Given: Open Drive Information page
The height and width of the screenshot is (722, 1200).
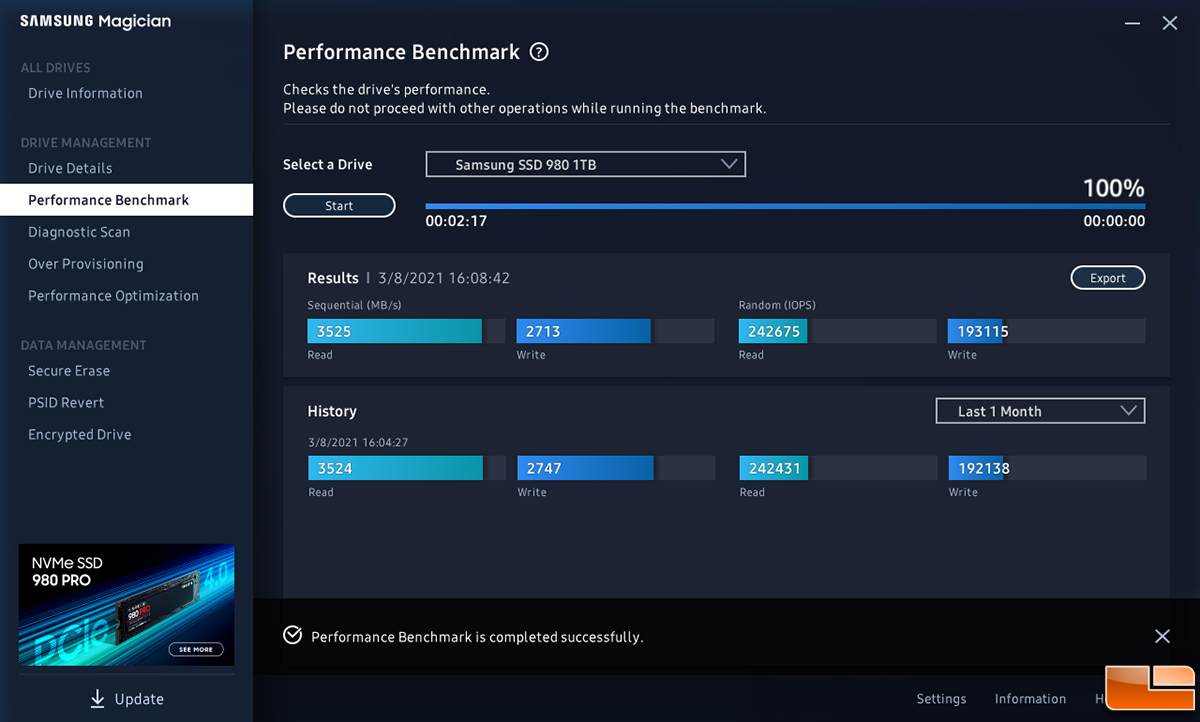Looking at the screenshot, I should (85, 93).
